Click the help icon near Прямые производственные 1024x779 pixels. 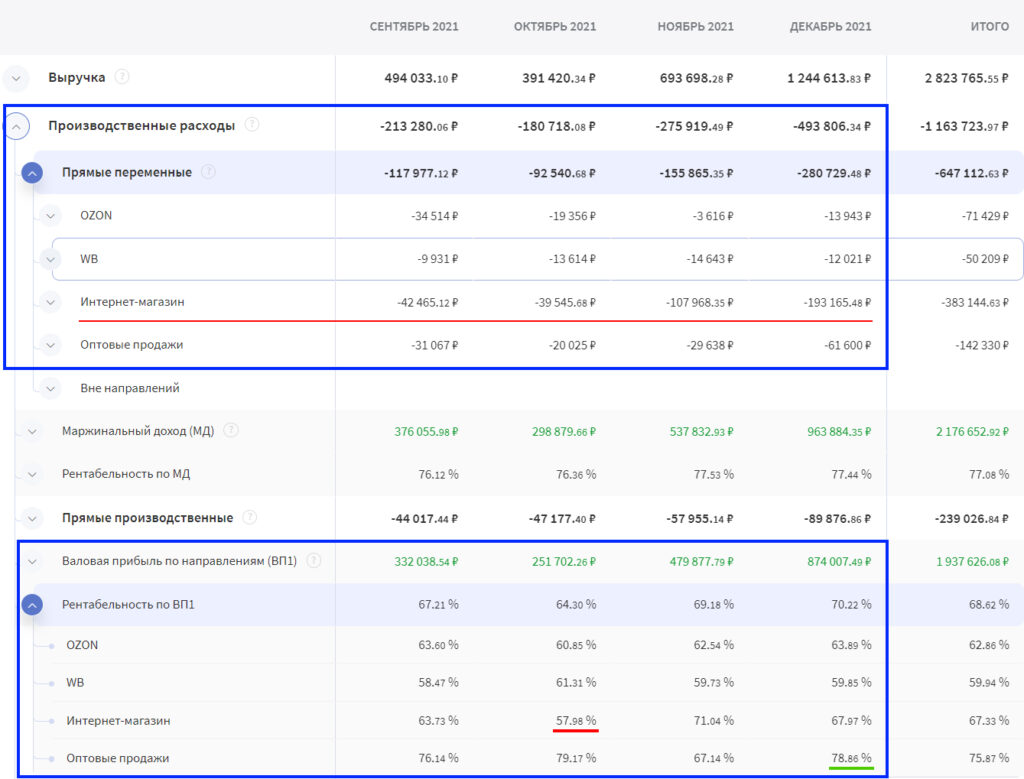tap(250, 517)
